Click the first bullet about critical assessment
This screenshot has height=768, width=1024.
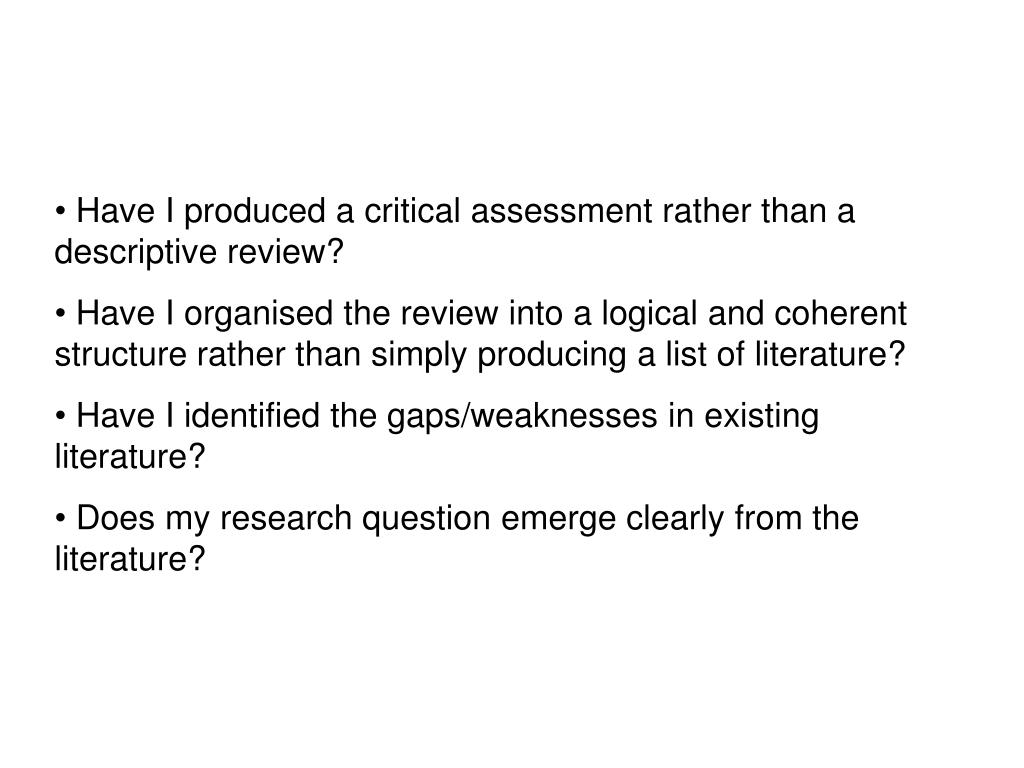pyautogui.click(x=455, y=231)
